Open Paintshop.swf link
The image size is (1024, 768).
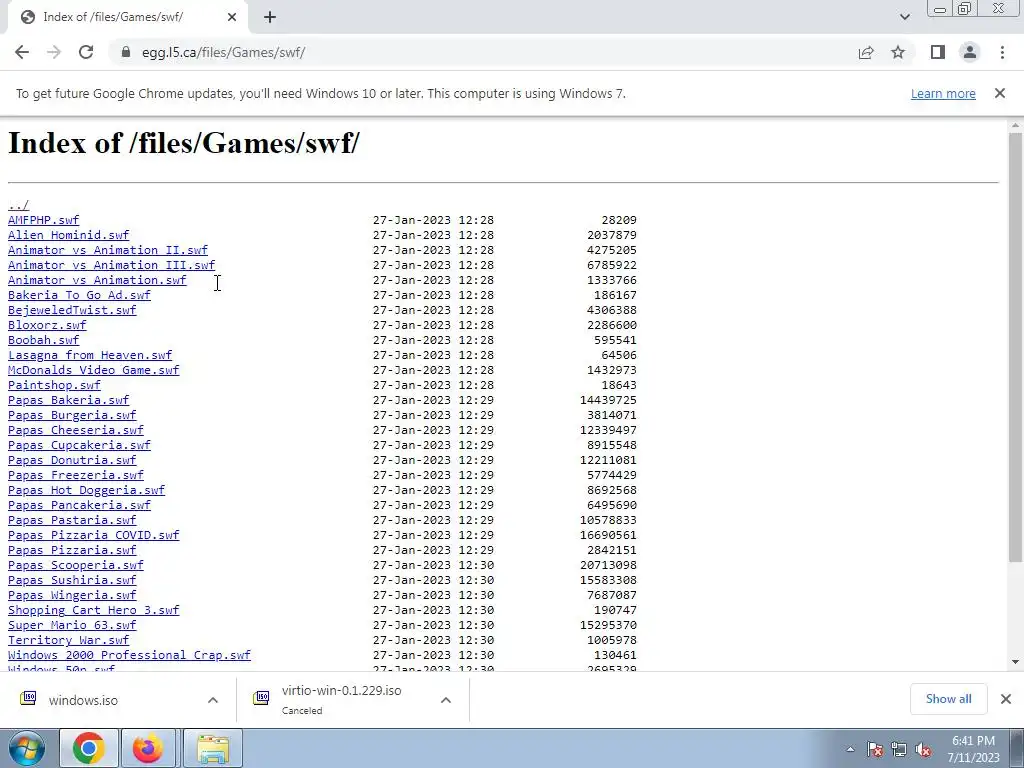[x=54, y=385]
